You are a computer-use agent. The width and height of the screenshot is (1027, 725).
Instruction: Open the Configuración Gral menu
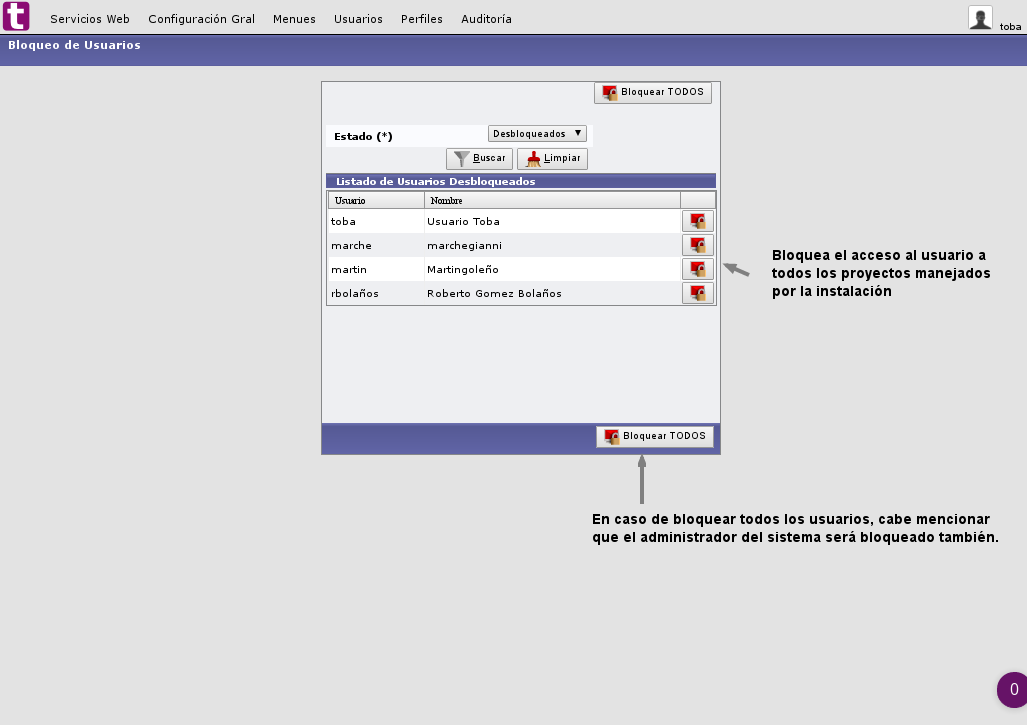click(x=200, y=18)
